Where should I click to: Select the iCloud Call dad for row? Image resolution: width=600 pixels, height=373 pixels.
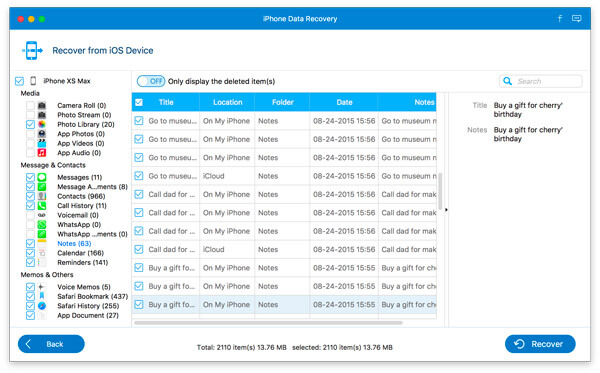coord(284,249)
